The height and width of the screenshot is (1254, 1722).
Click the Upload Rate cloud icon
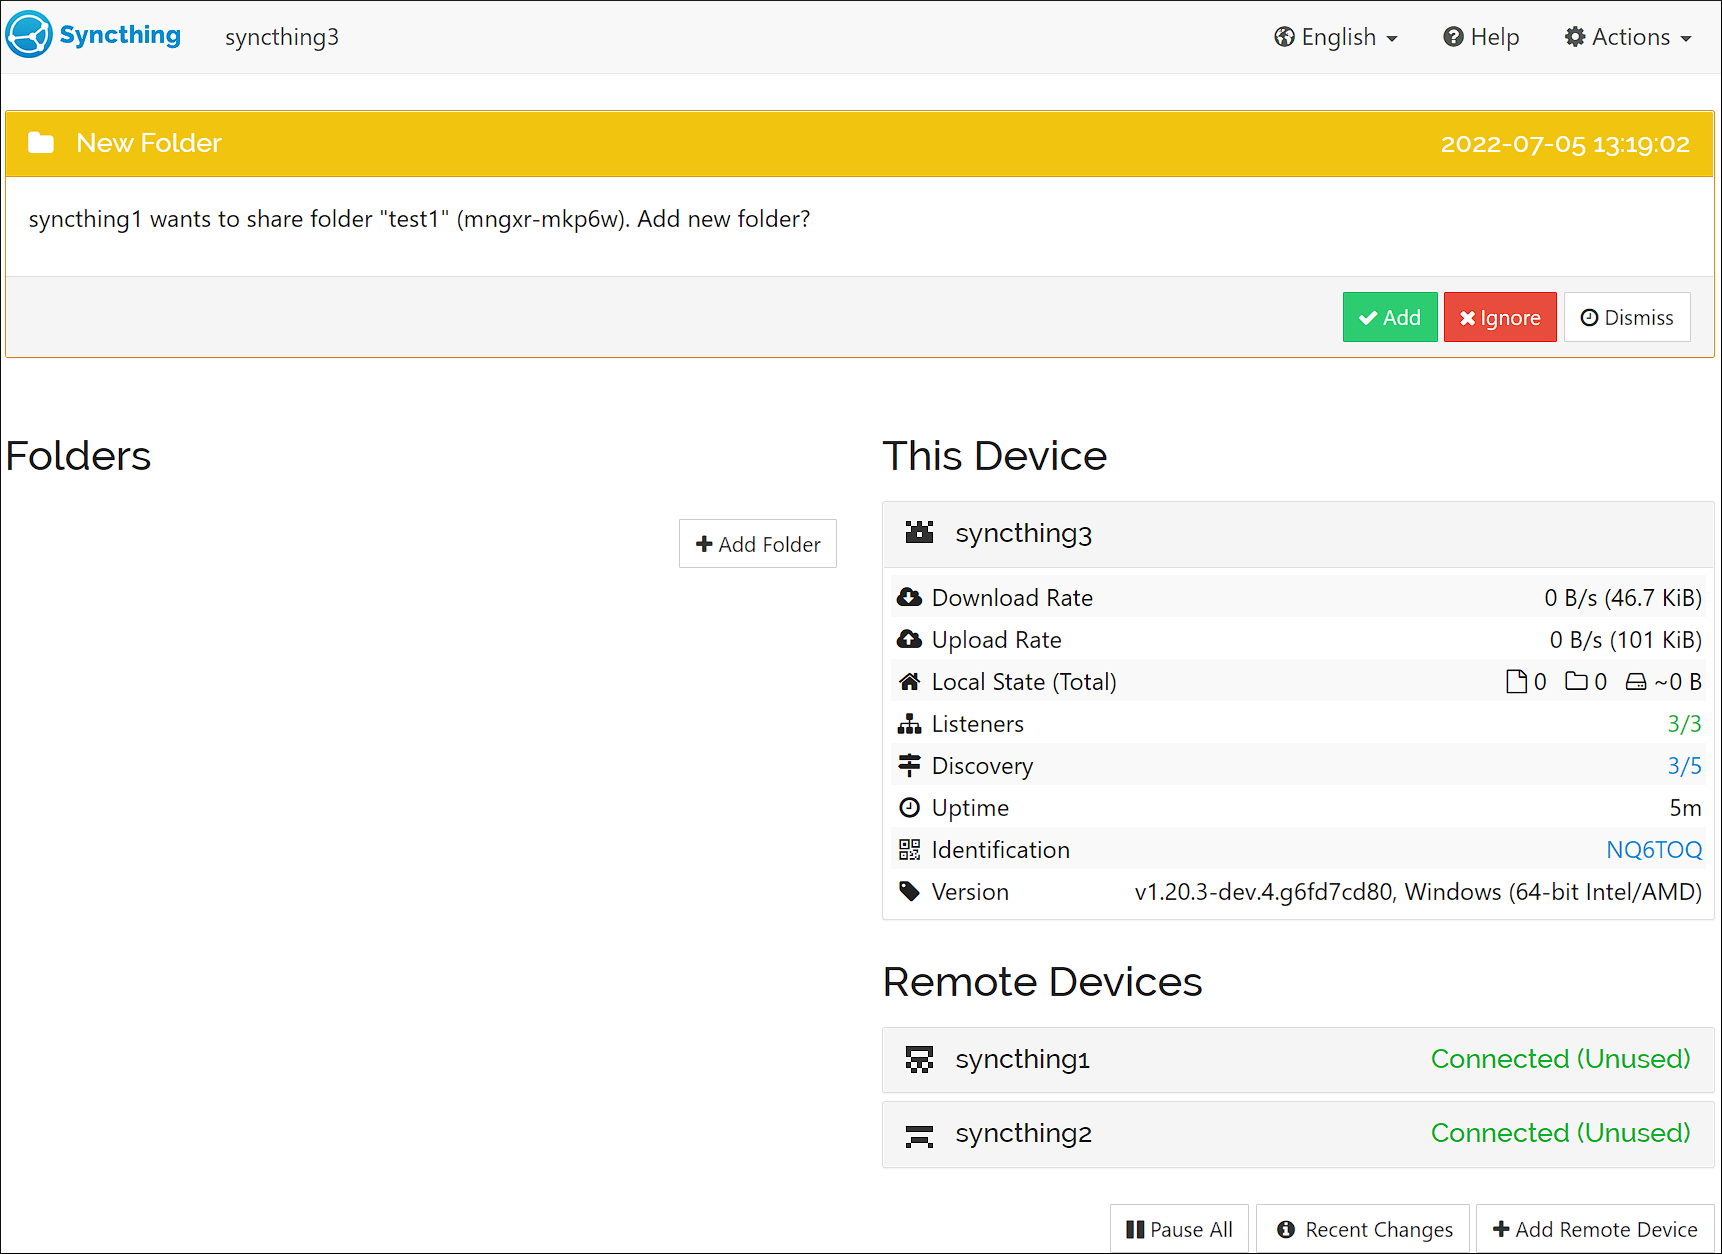[x=909, y=639]
